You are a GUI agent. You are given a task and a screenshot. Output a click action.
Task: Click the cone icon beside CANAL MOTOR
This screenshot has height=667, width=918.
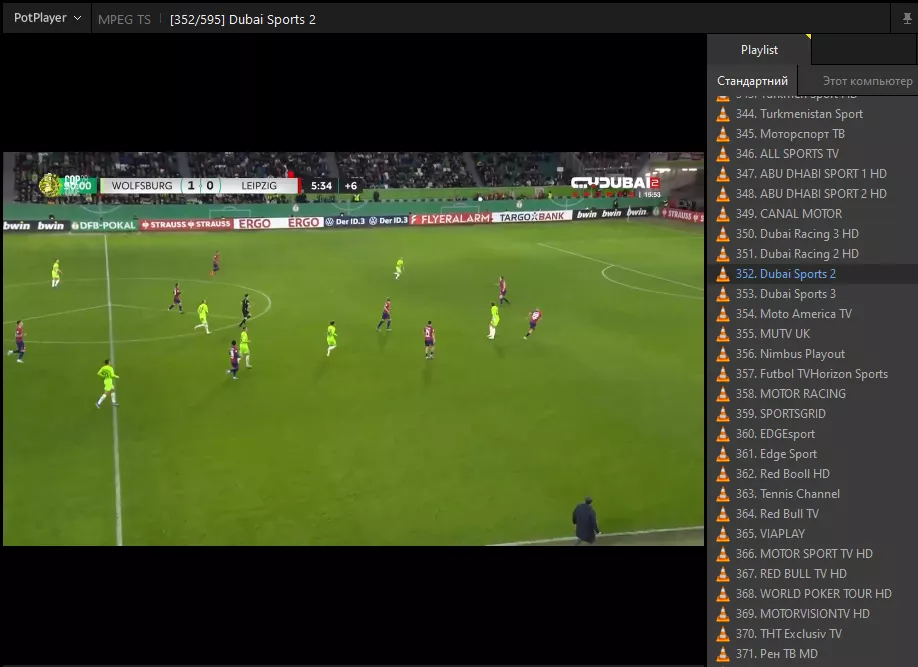(723, 214)
